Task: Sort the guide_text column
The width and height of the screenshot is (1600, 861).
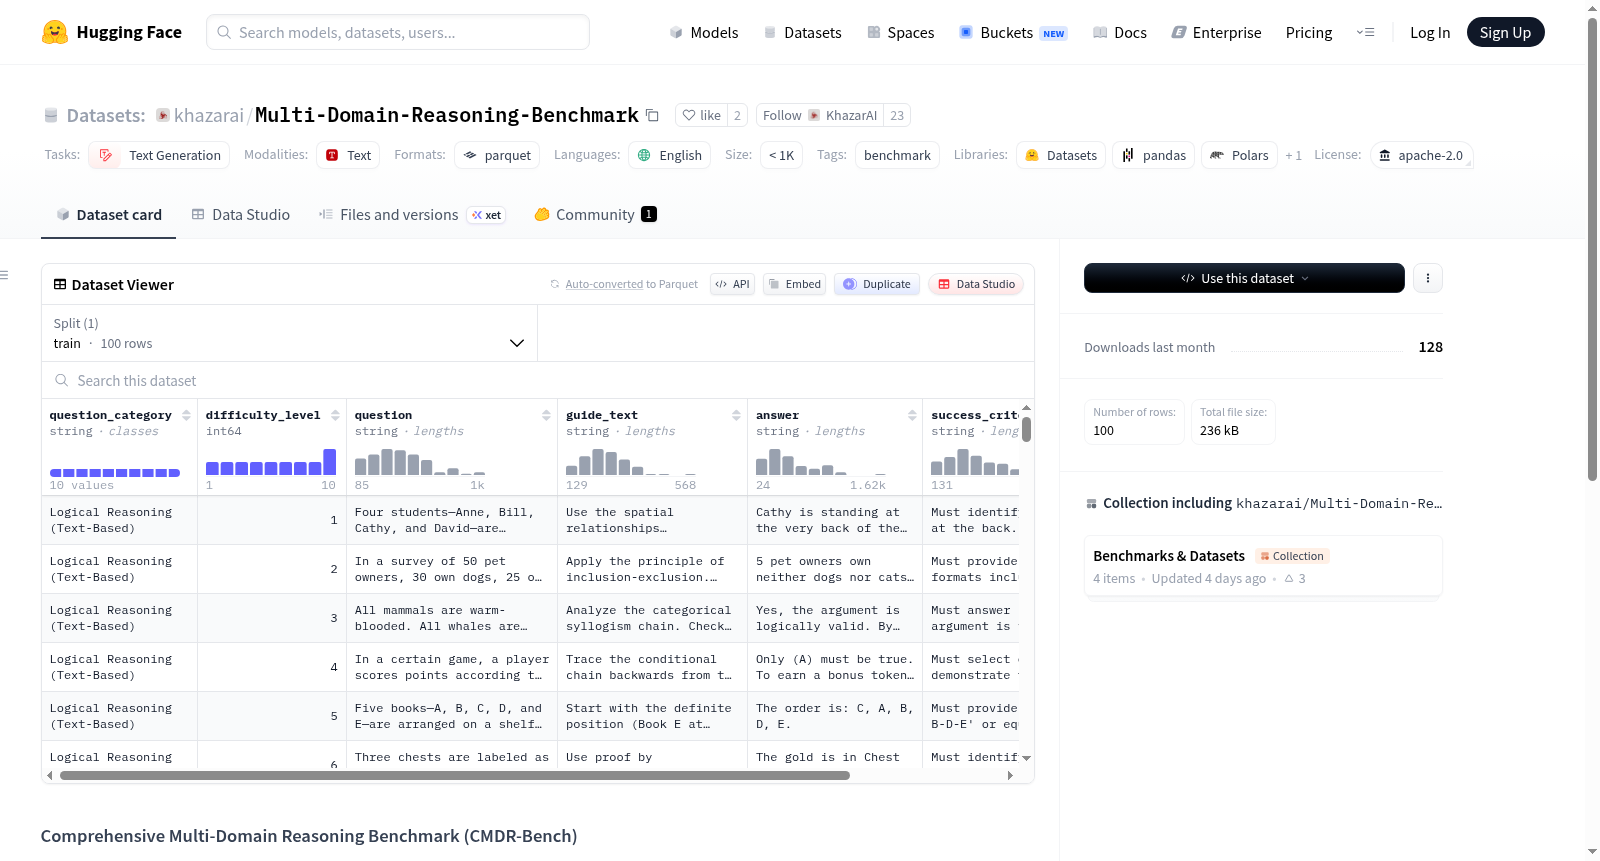Action: 736,415
